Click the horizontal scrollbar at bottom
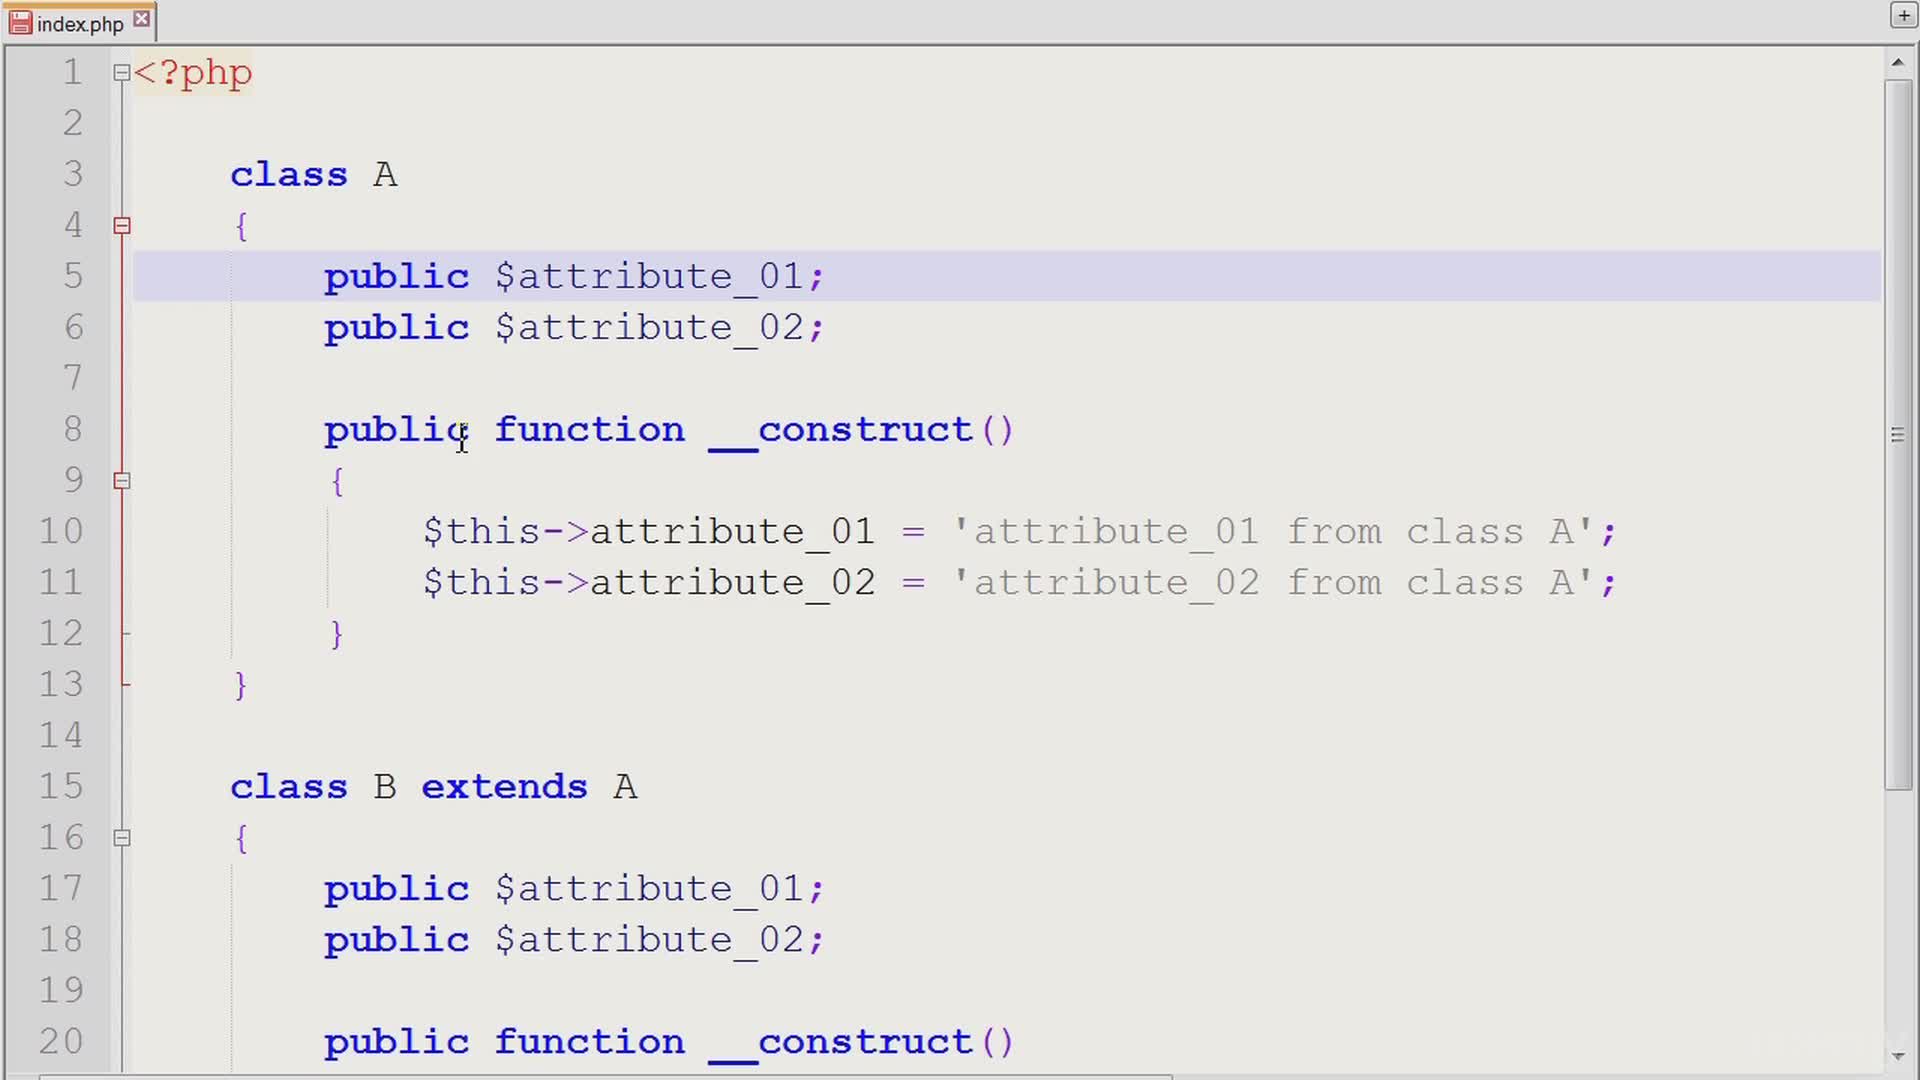 (x=600, y=1076)
